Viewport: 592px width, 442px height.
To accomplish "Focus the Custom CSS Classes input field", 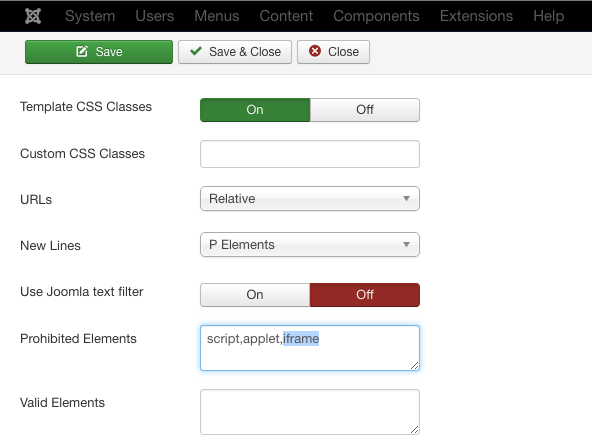I will [x=310, y=154].
